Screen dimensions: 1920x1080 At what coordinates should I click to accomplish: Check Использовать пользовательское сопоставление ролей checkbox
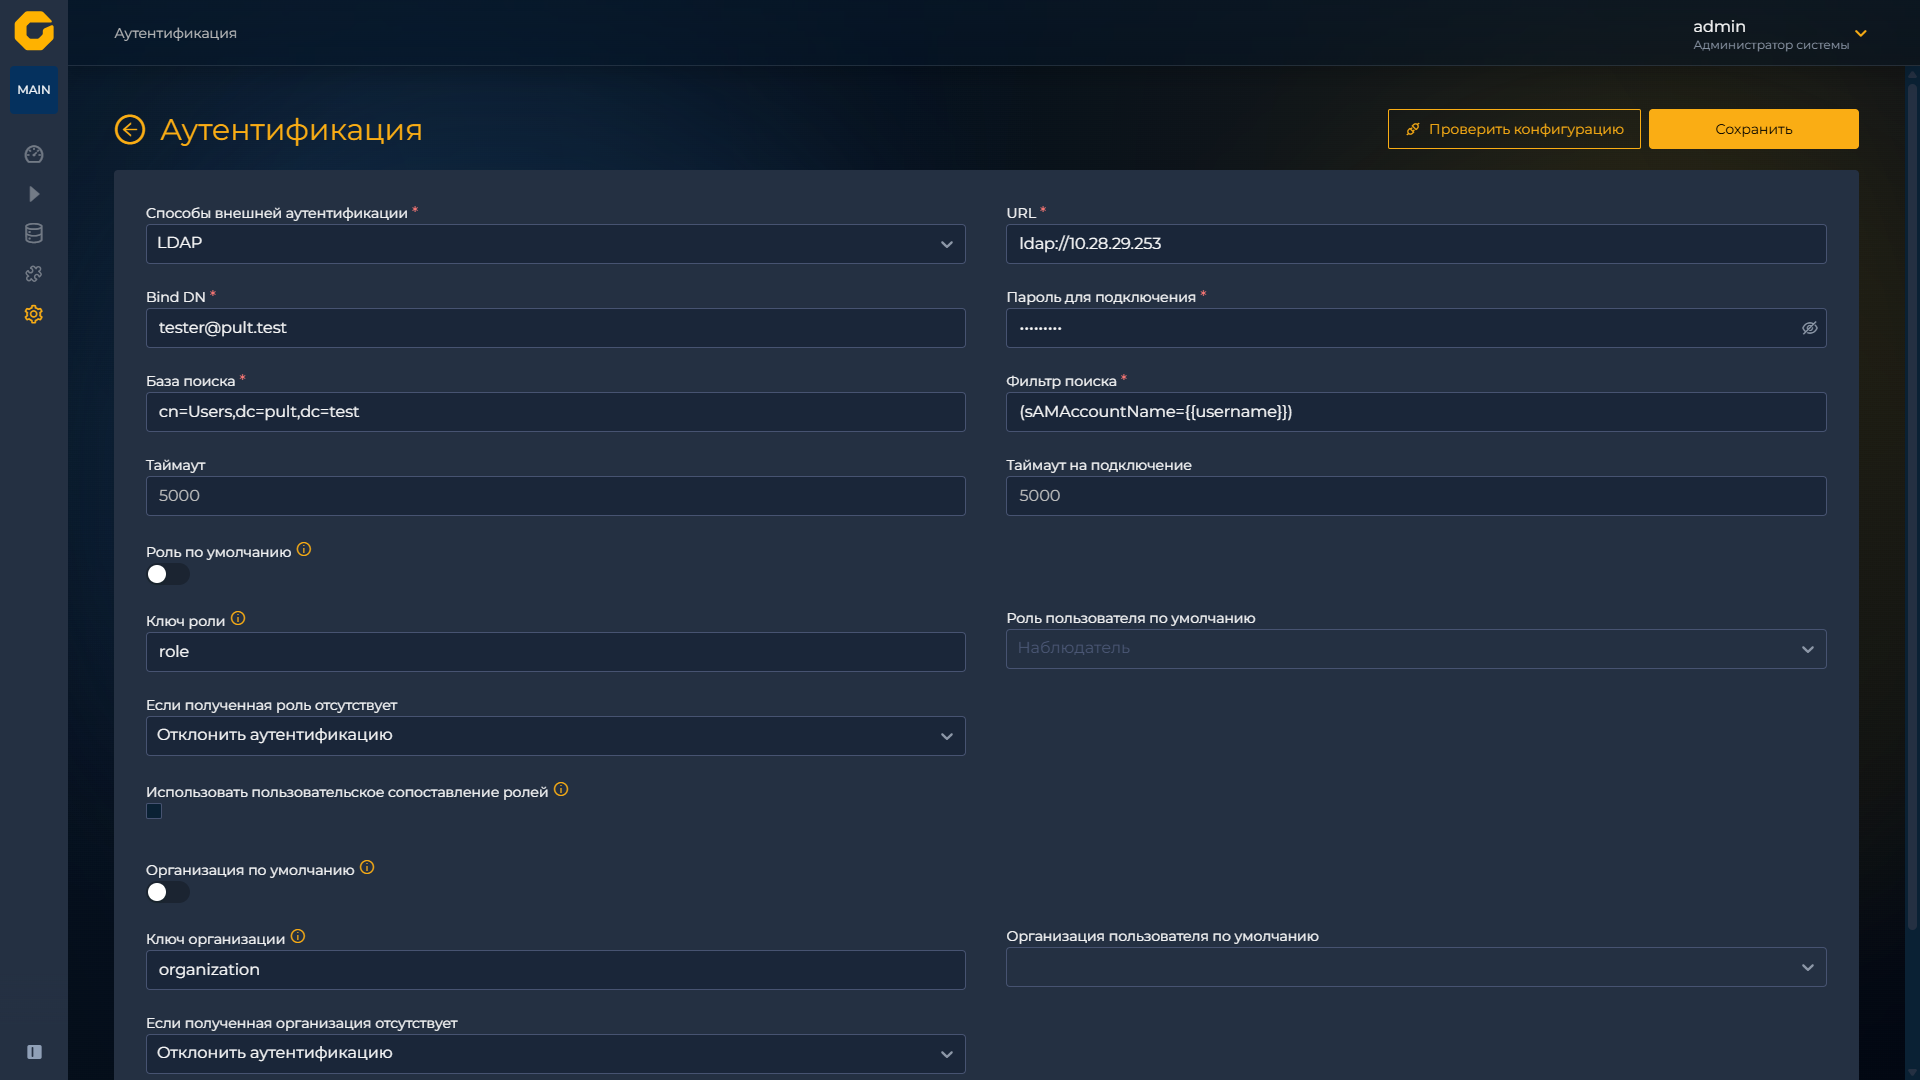pyautogui.click(x=154, y=811)
